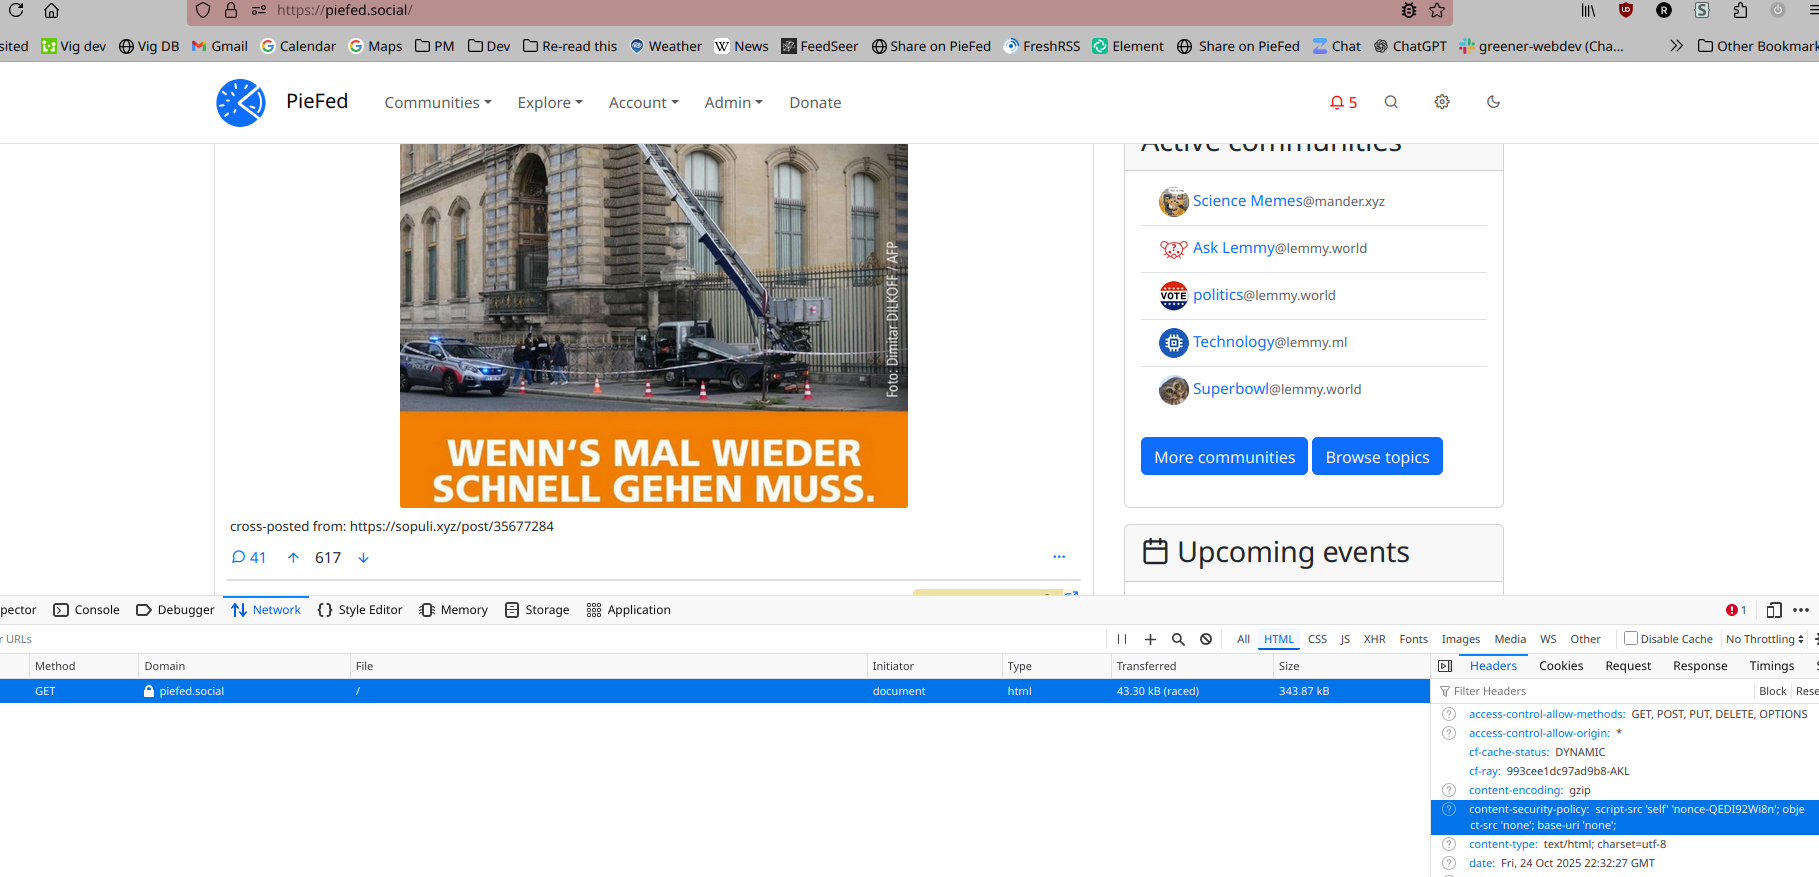This screenshot has height=877, width=1819.
Task: Upvote the post with 617 points
Action: (x=293, y=558)
